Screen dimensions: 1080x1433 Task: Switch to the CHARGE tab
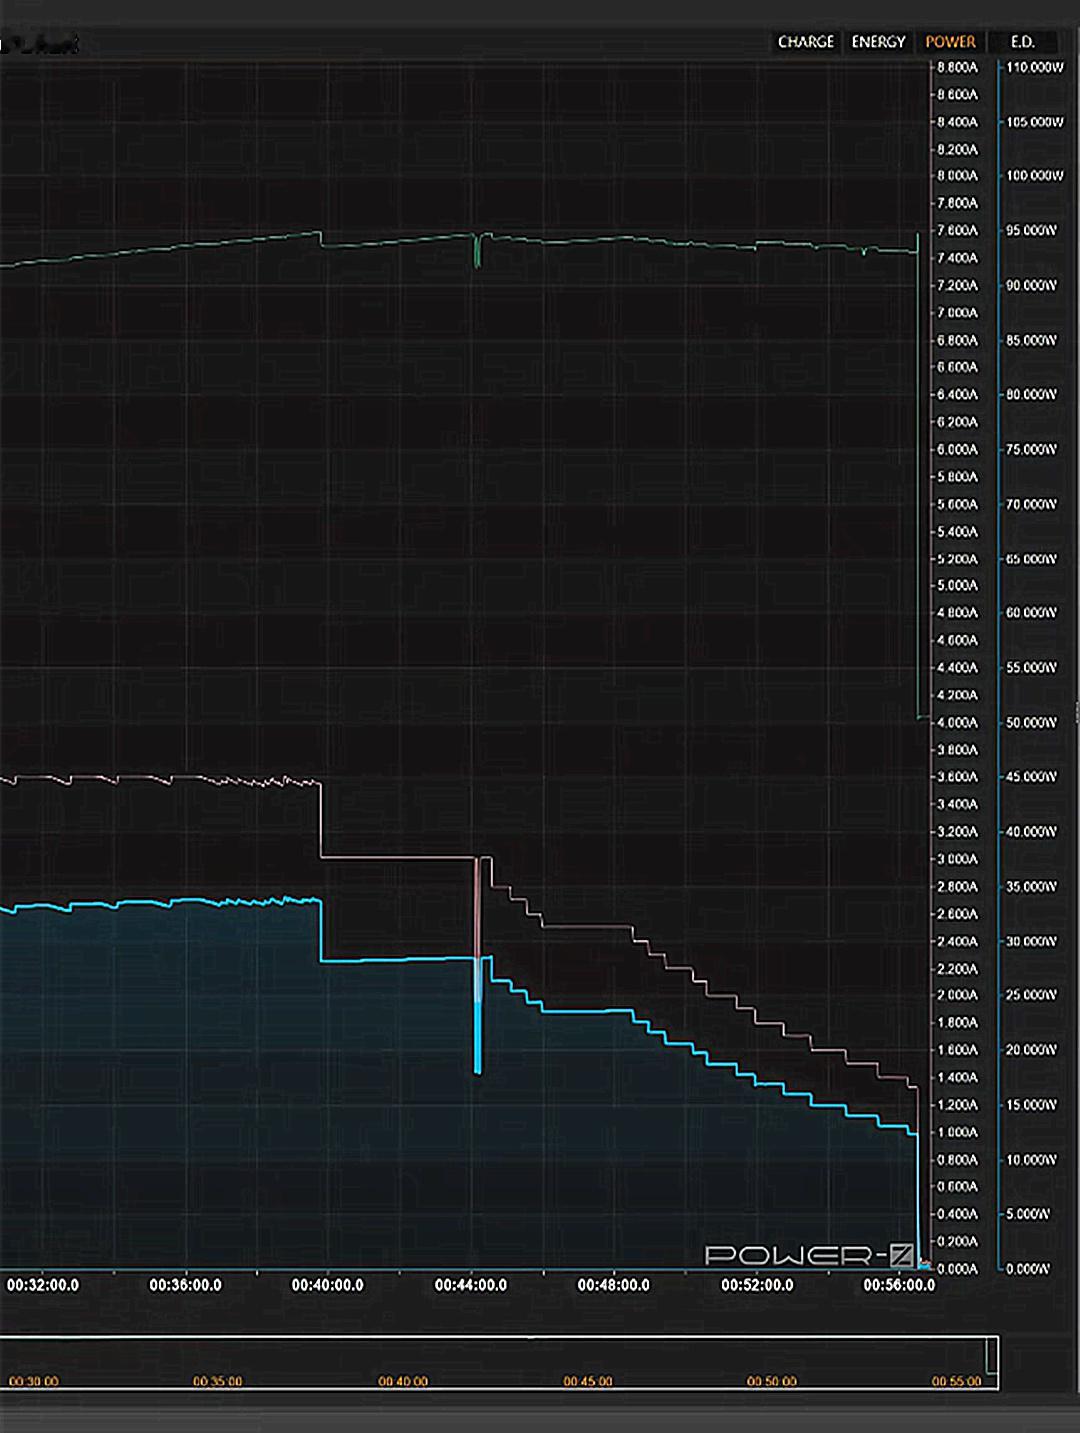(805, 42)
